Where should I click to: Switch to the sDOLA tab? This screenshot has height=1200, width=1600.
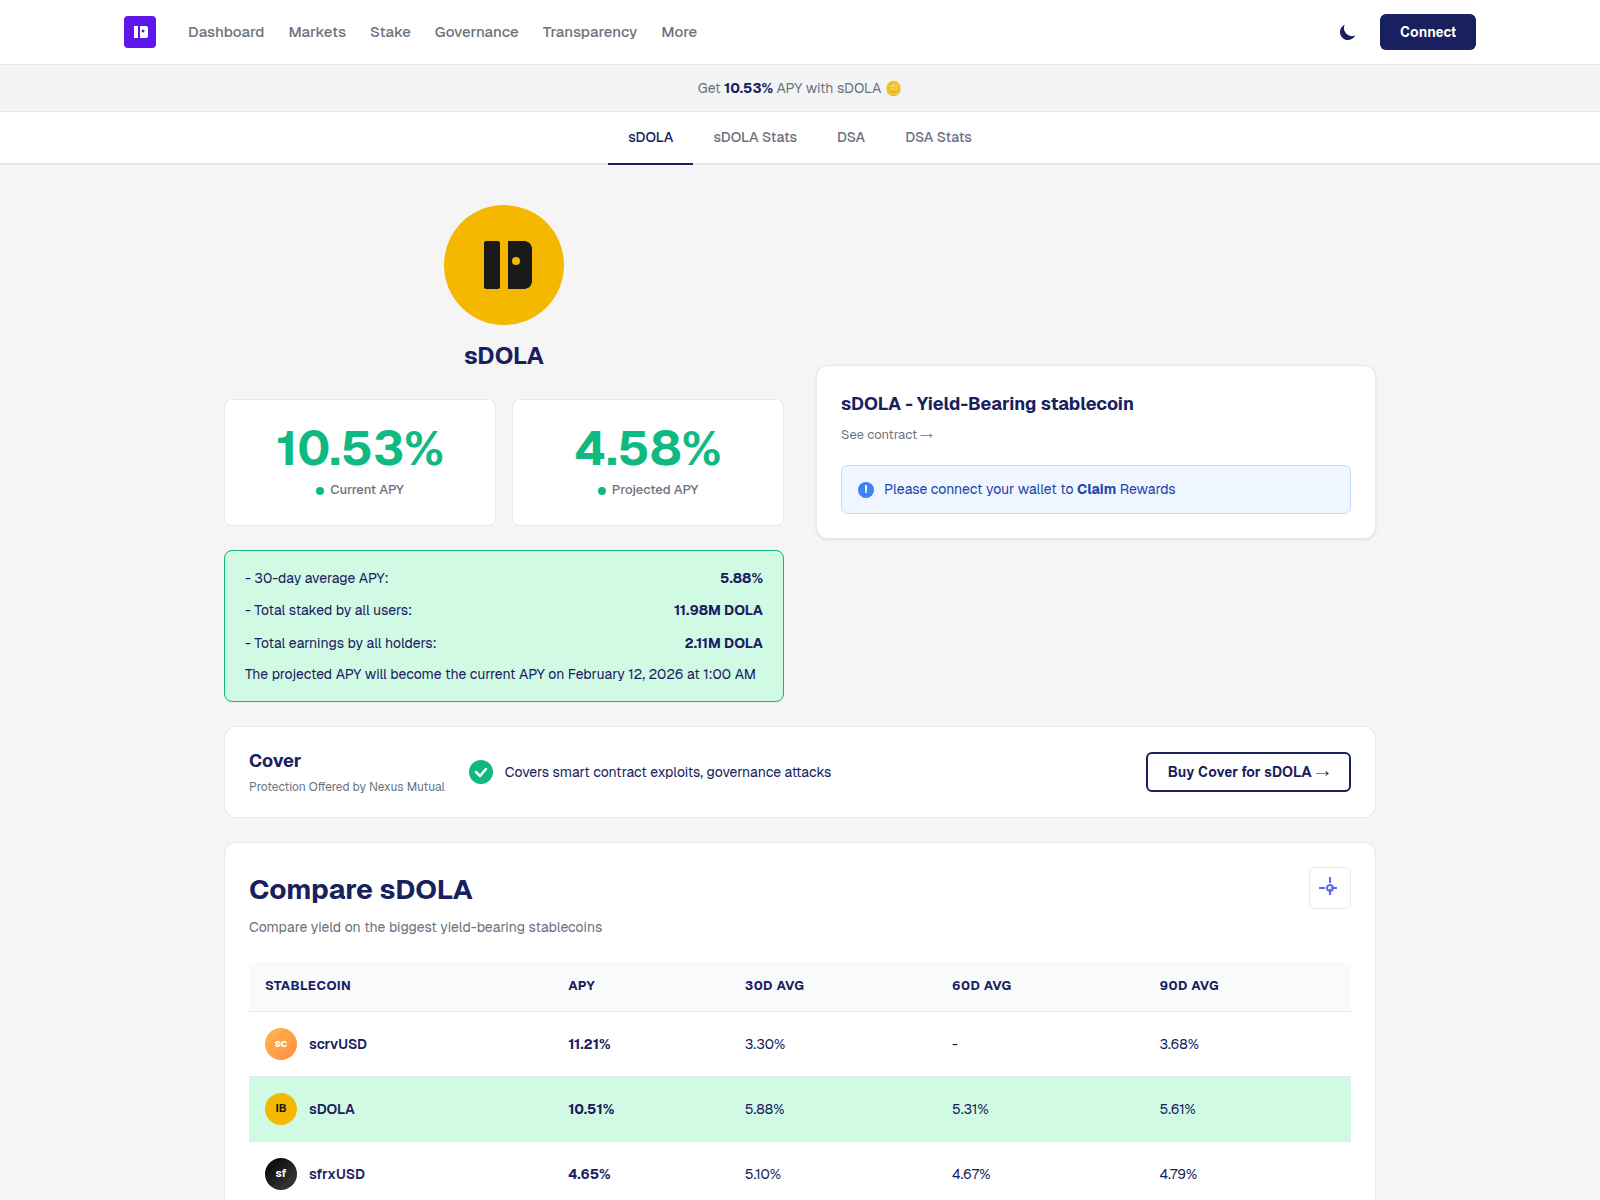650,137
